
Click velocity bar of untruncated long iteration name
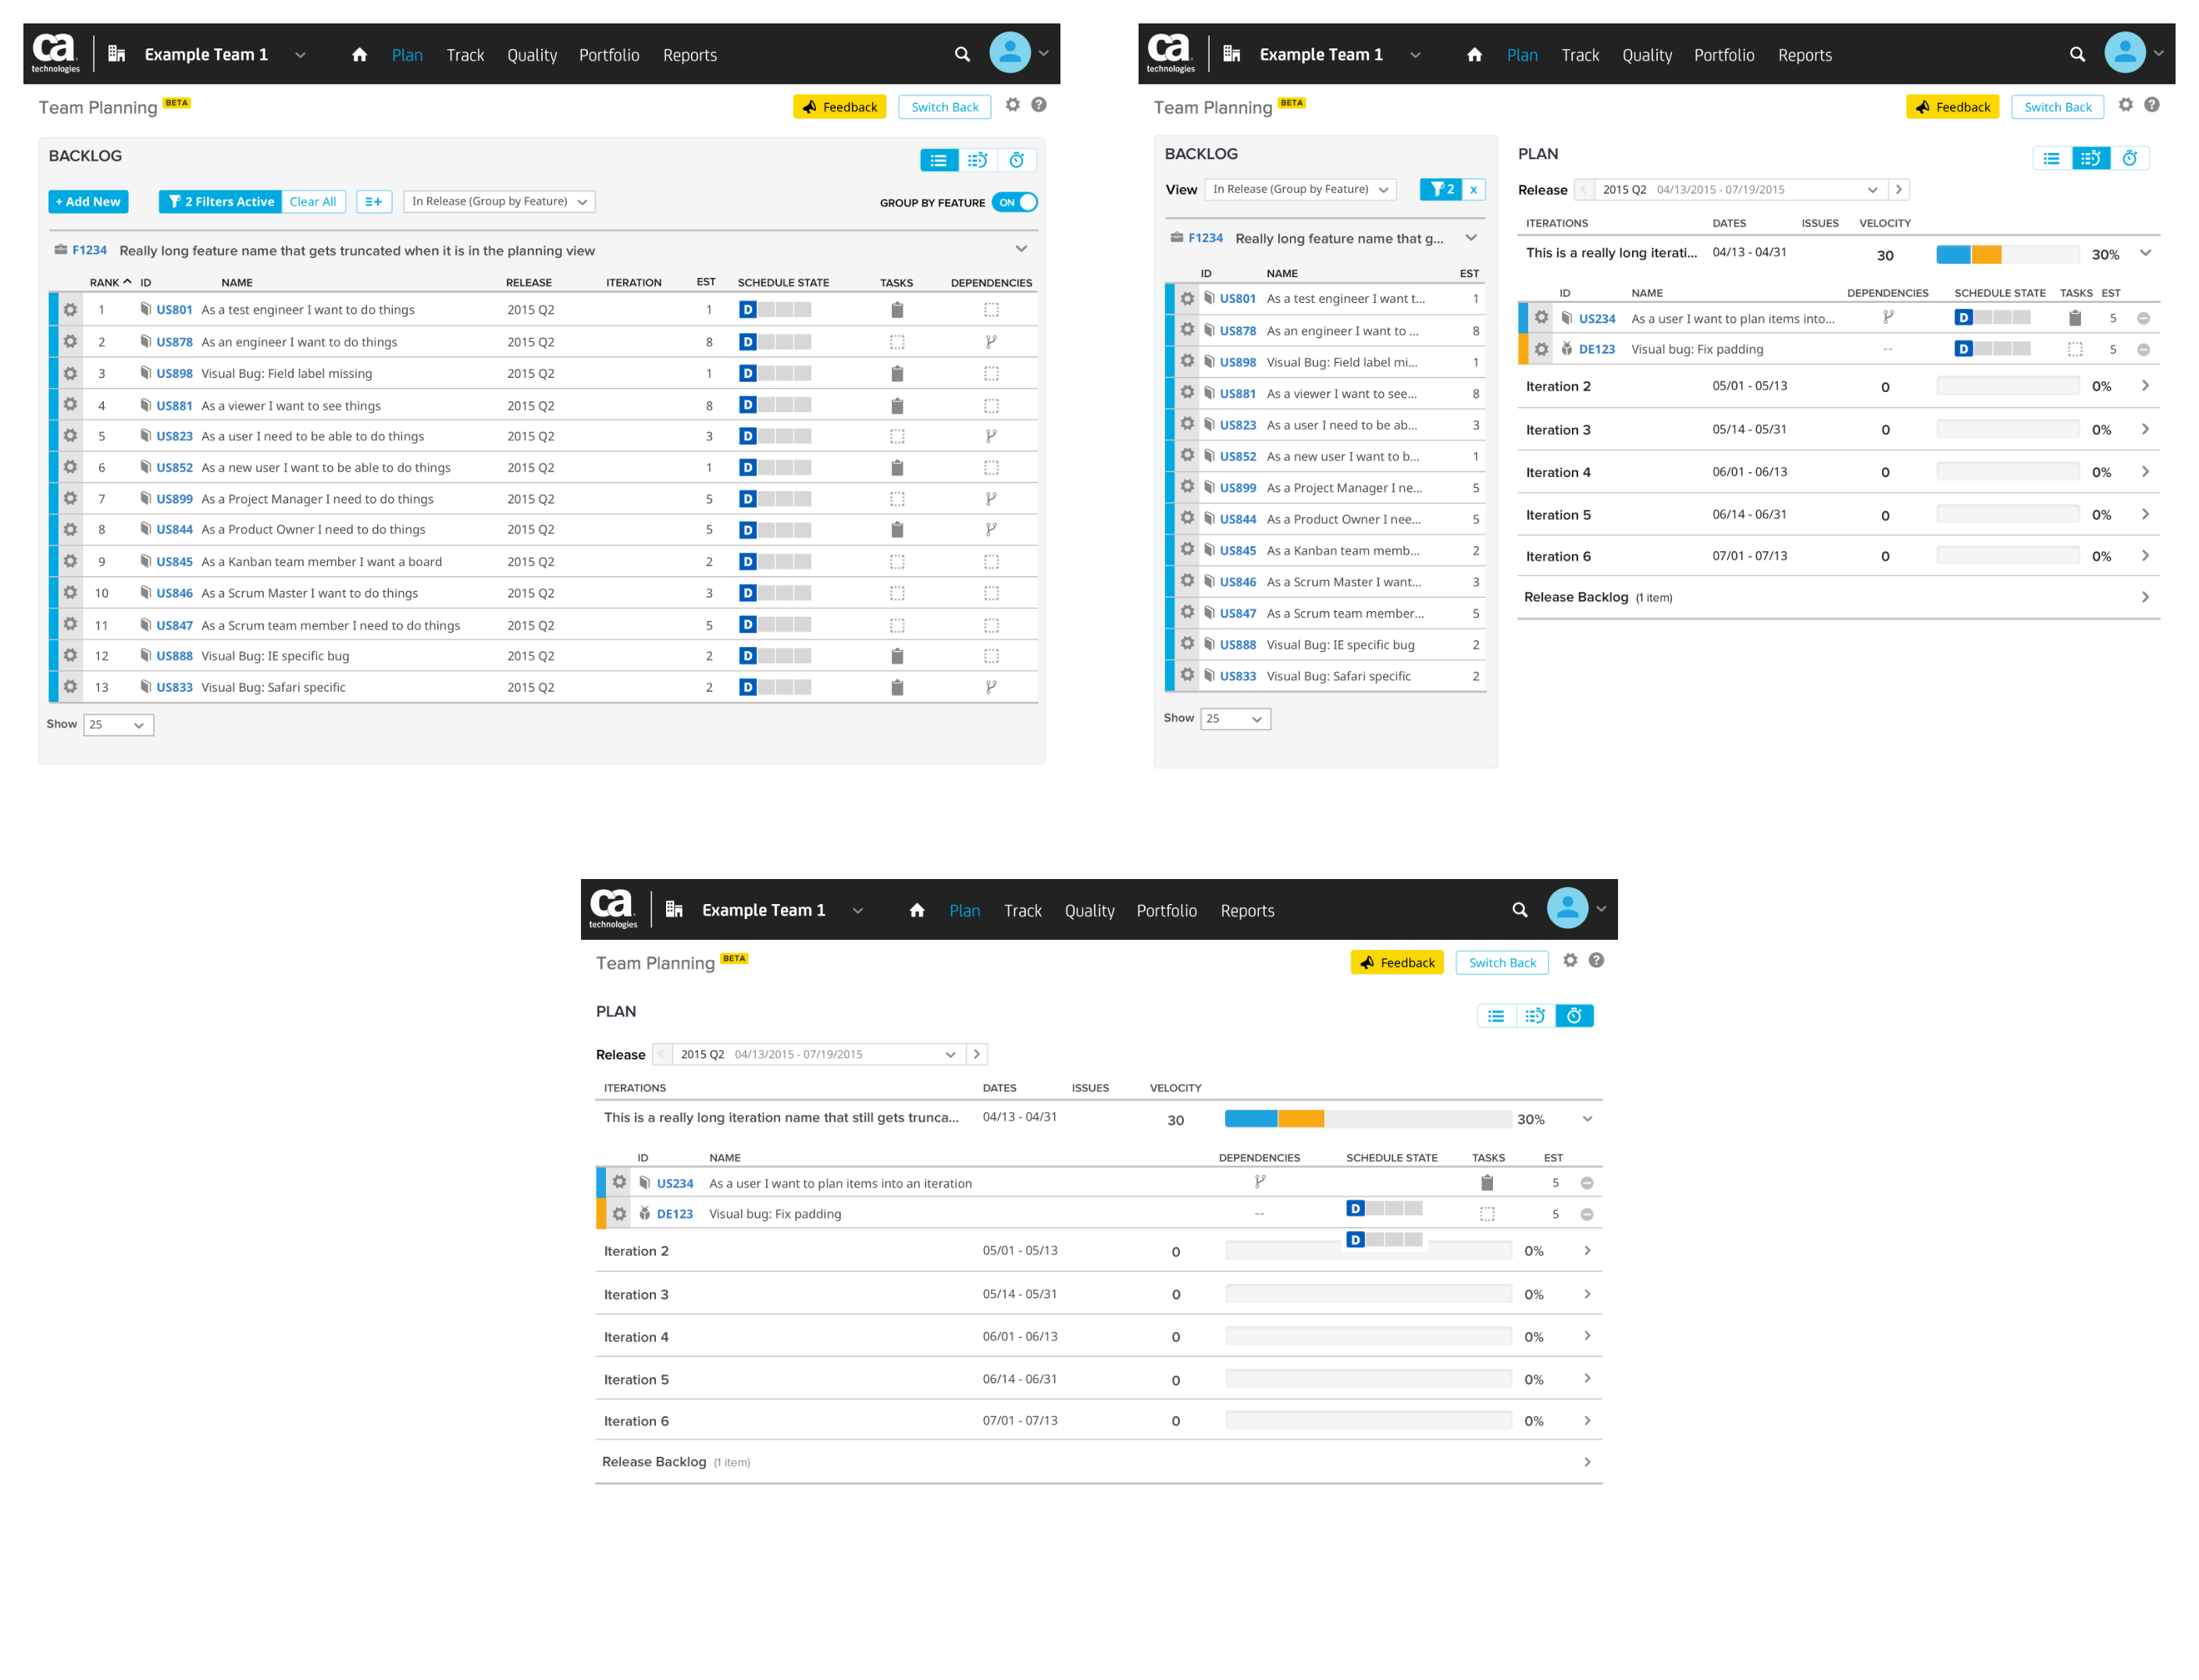pos(1367,1118)
